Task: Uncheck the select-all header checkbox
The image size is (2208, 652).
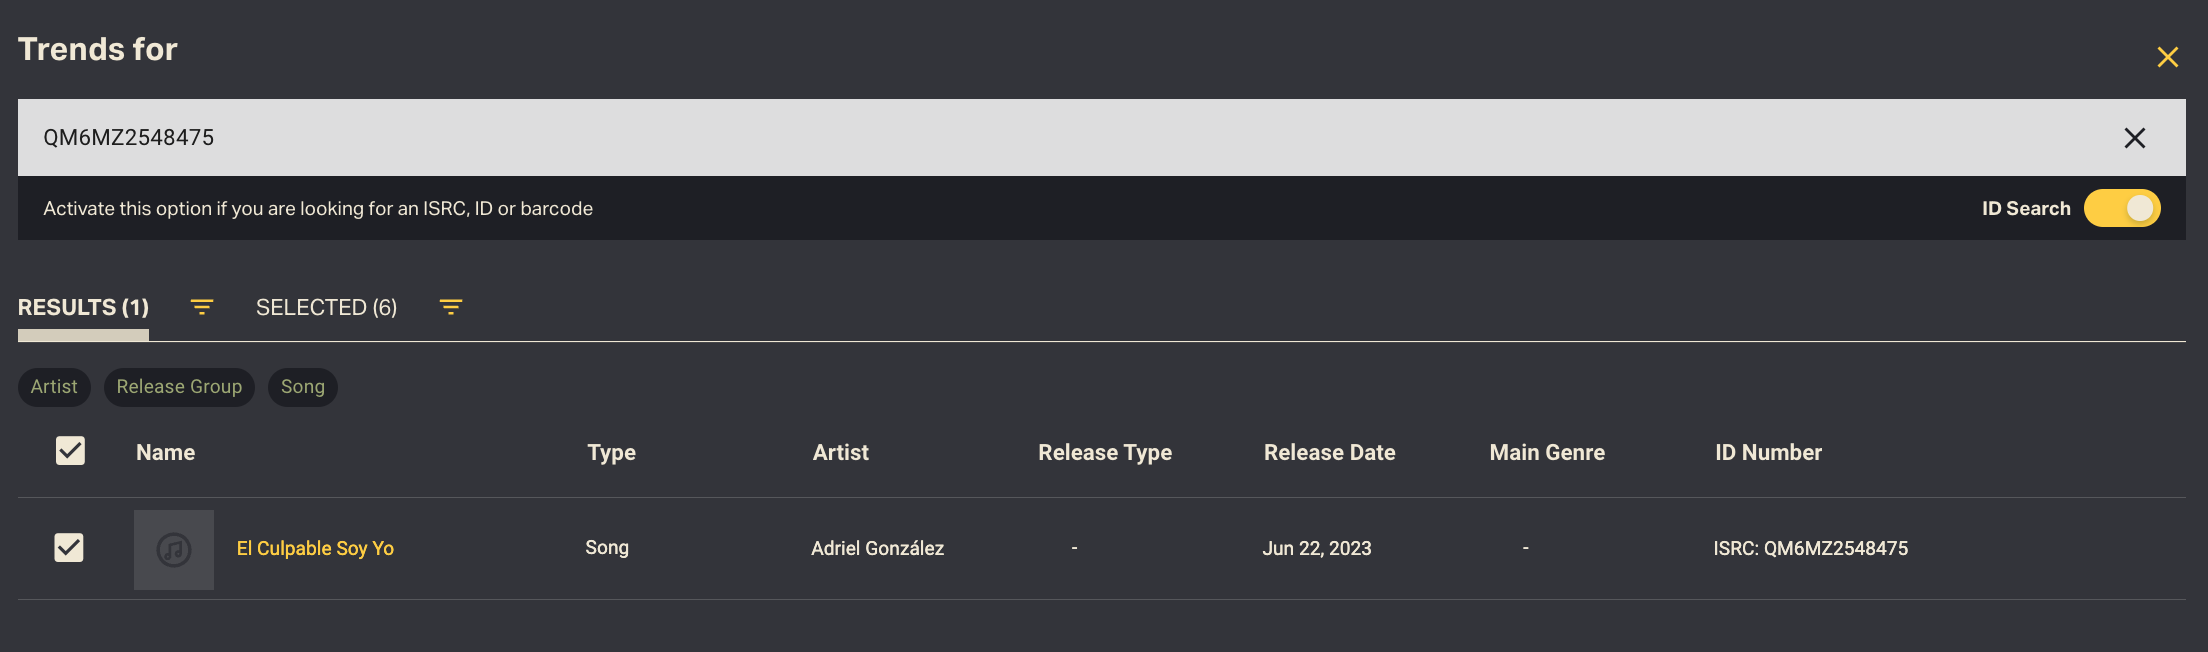Action: point(70,451)
